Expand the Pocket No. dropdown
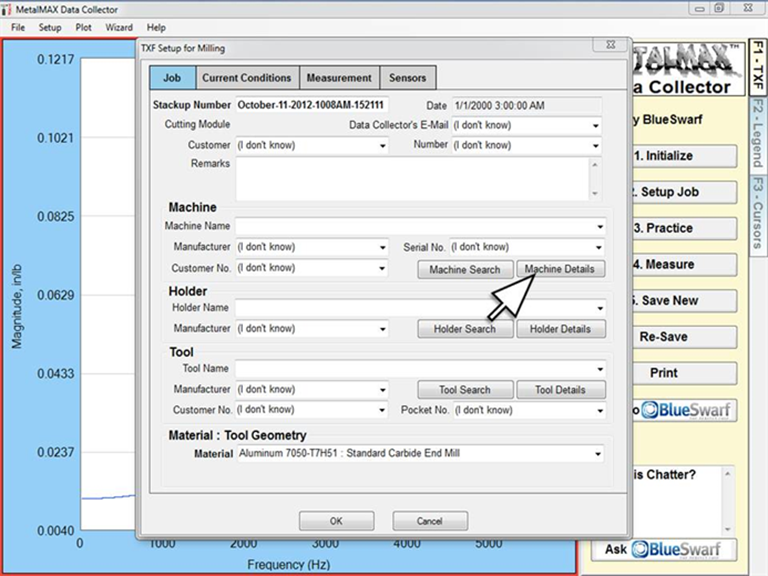This screenshot has height=576, width=768. (600, 410)
